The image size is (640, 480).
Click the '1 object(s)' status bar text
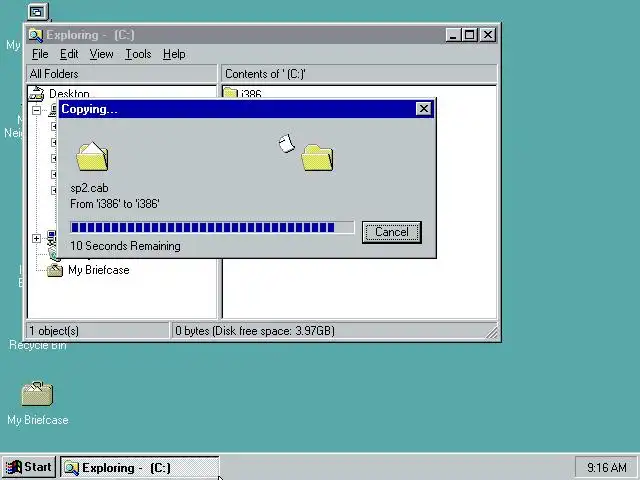[x=54, y=331]
